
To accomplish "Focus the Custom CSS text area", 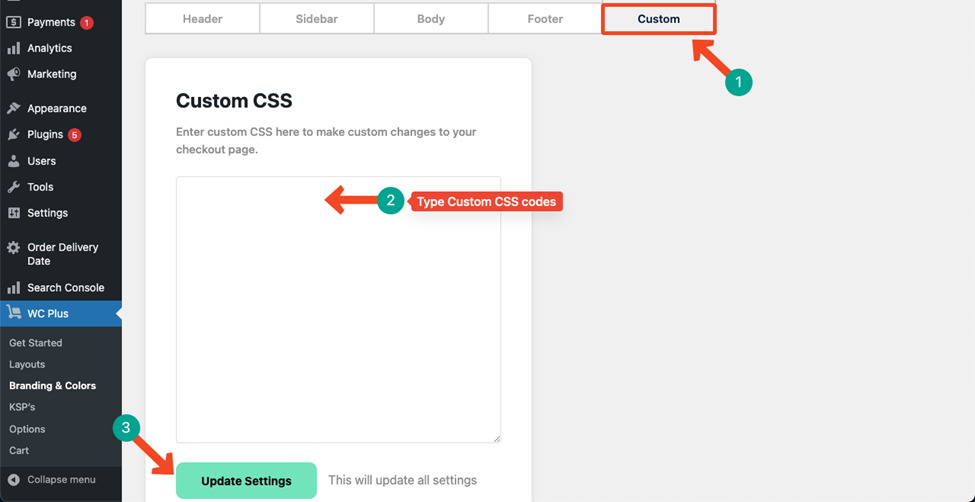I will (338, 310).
